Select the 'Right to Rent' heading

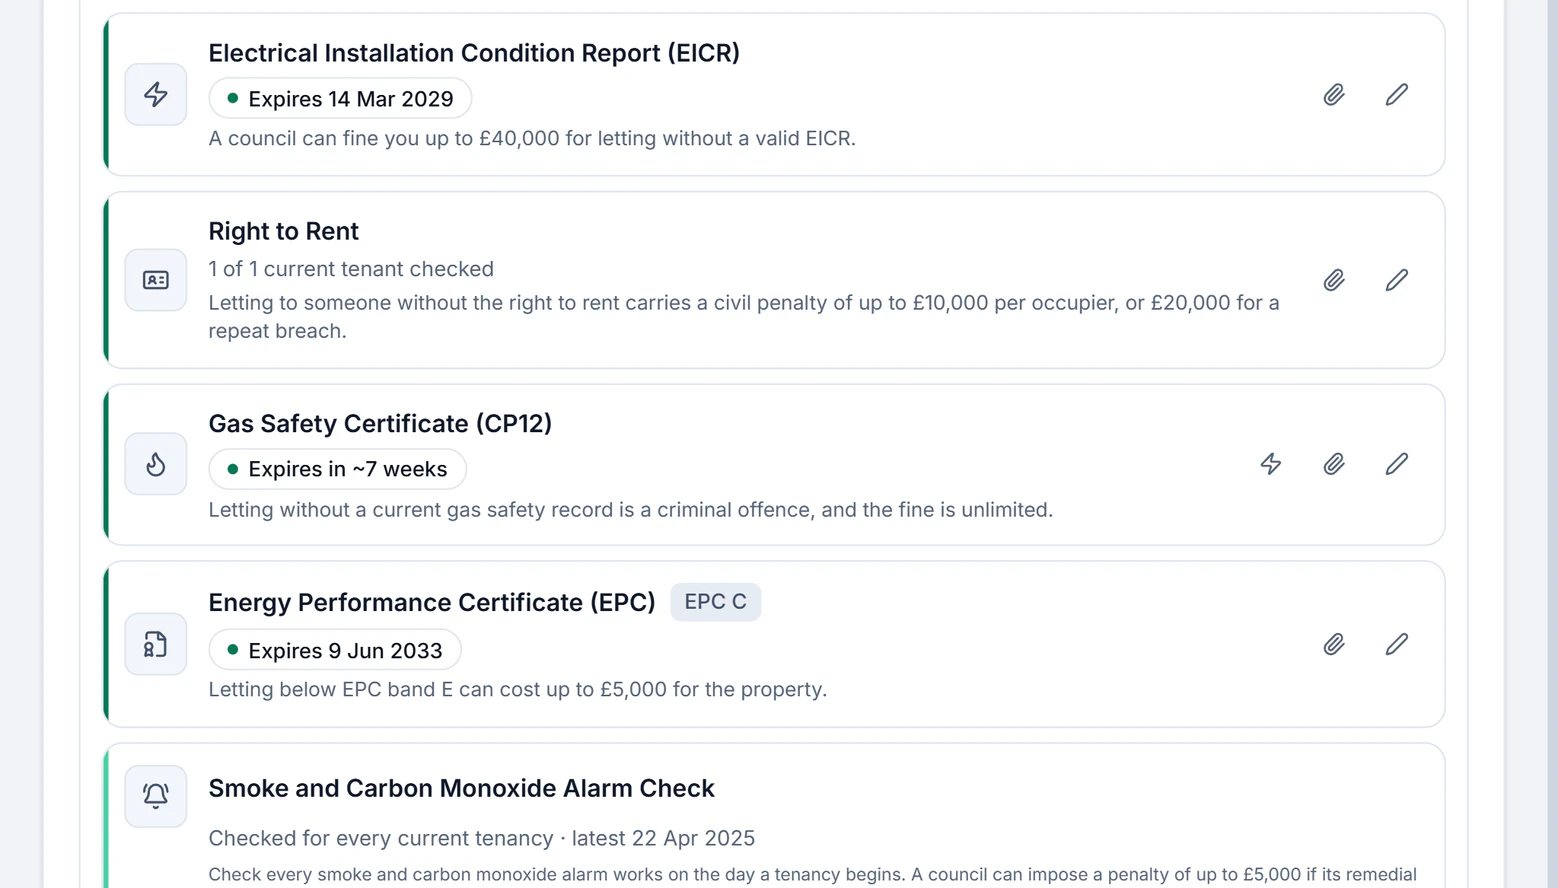[x=284, y=231]
